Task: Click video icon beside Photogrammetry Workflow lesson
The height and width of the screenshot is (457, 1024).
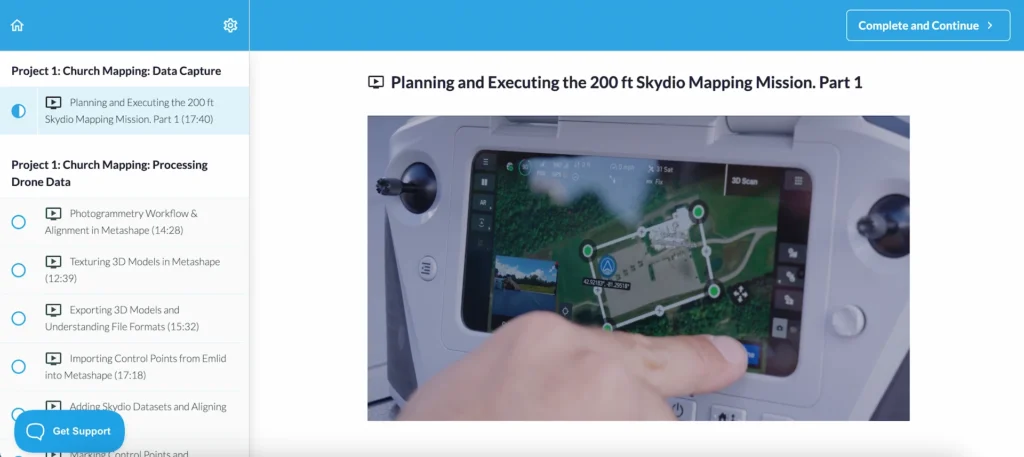Action: (x=54, y=213)
